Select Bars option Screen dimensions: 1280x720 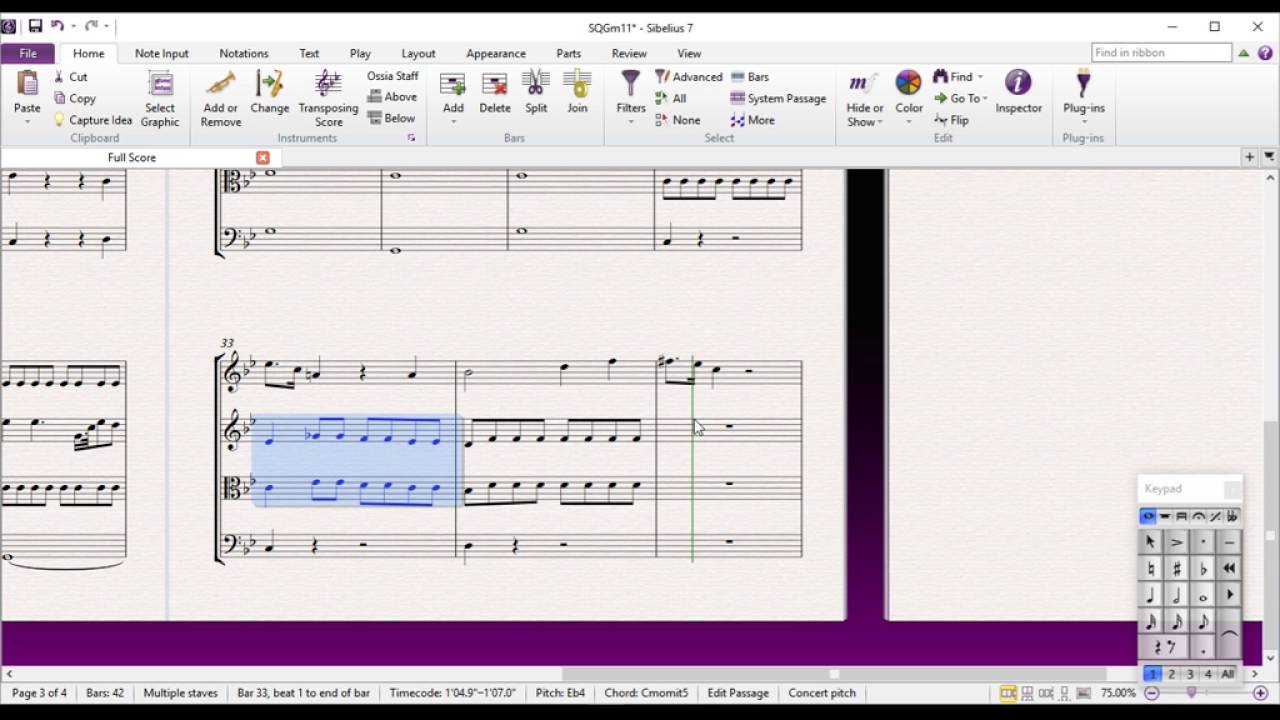(750, 77)
